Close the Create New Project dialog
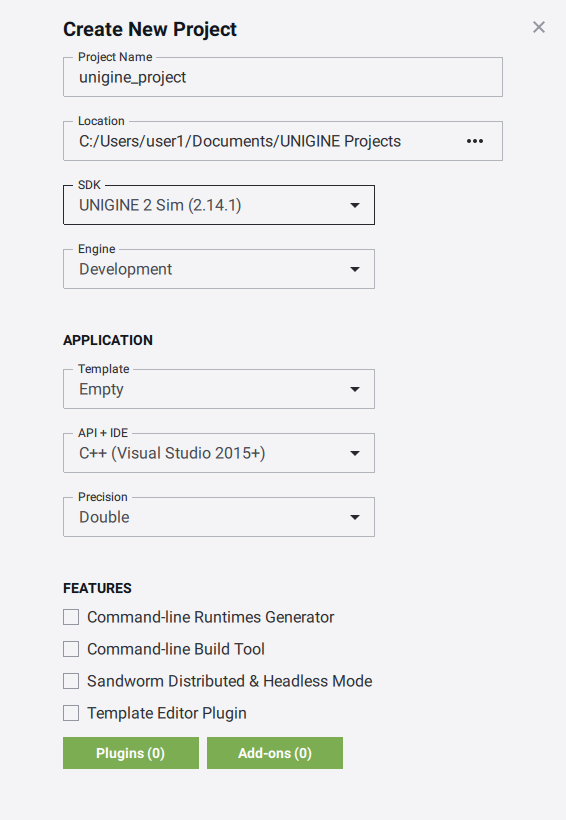Screen dimensions: 566x820 tap(538, 27)
